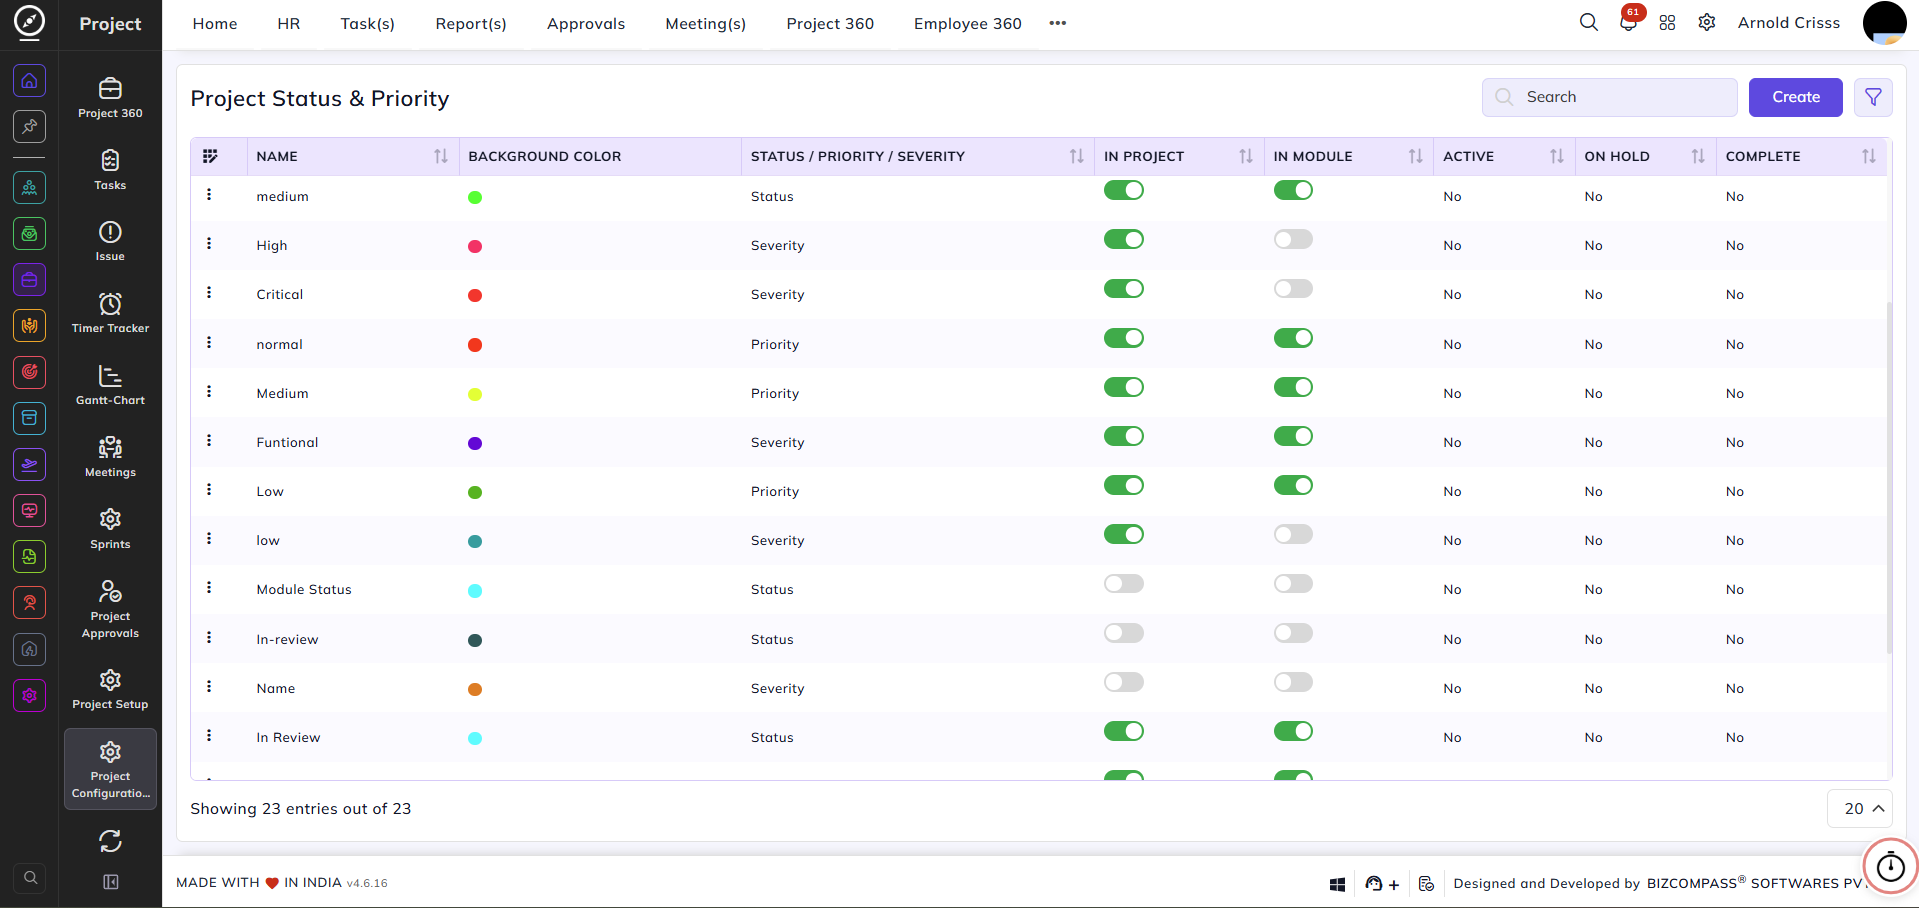Open Timer Tracker from the sidebar

[110, 313]
